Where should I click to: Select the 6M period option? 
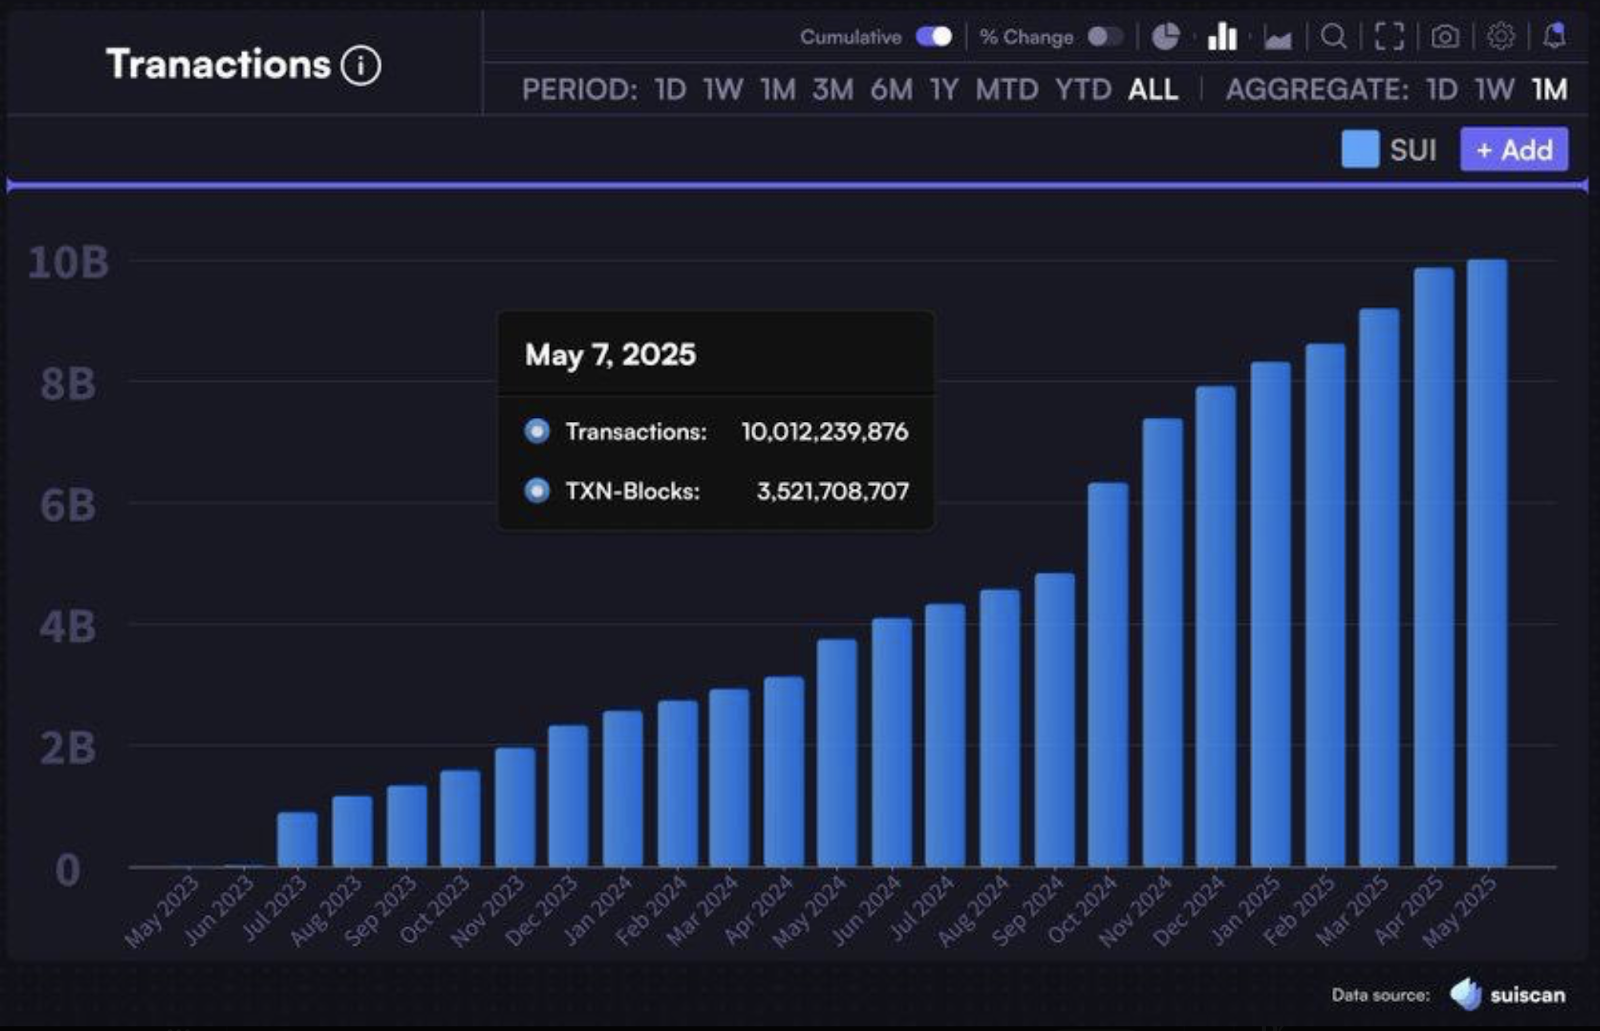890,90
